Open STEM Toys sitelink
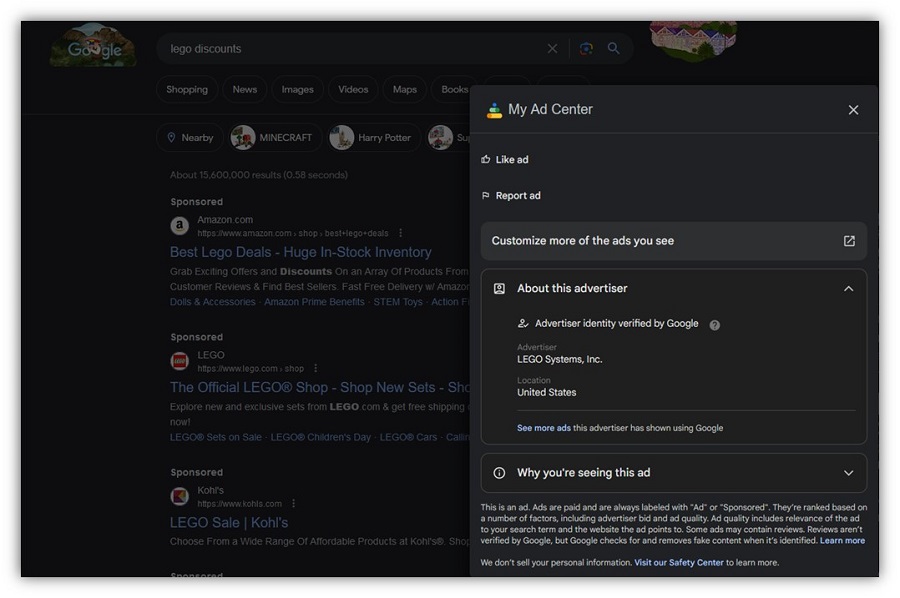This screenshot has height=598, width=900. pos(398,302)
